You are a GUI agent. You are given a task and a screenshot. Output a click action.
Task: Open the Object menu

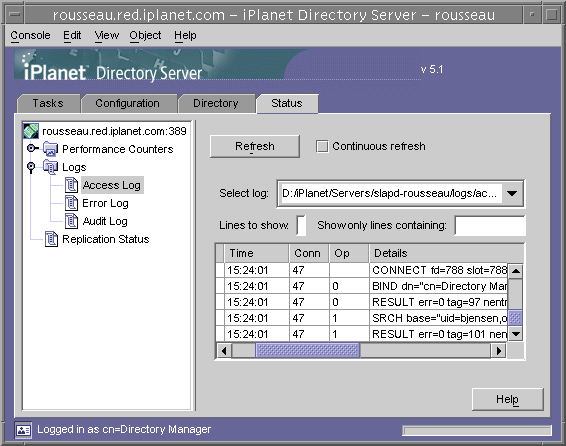point(145,35)
